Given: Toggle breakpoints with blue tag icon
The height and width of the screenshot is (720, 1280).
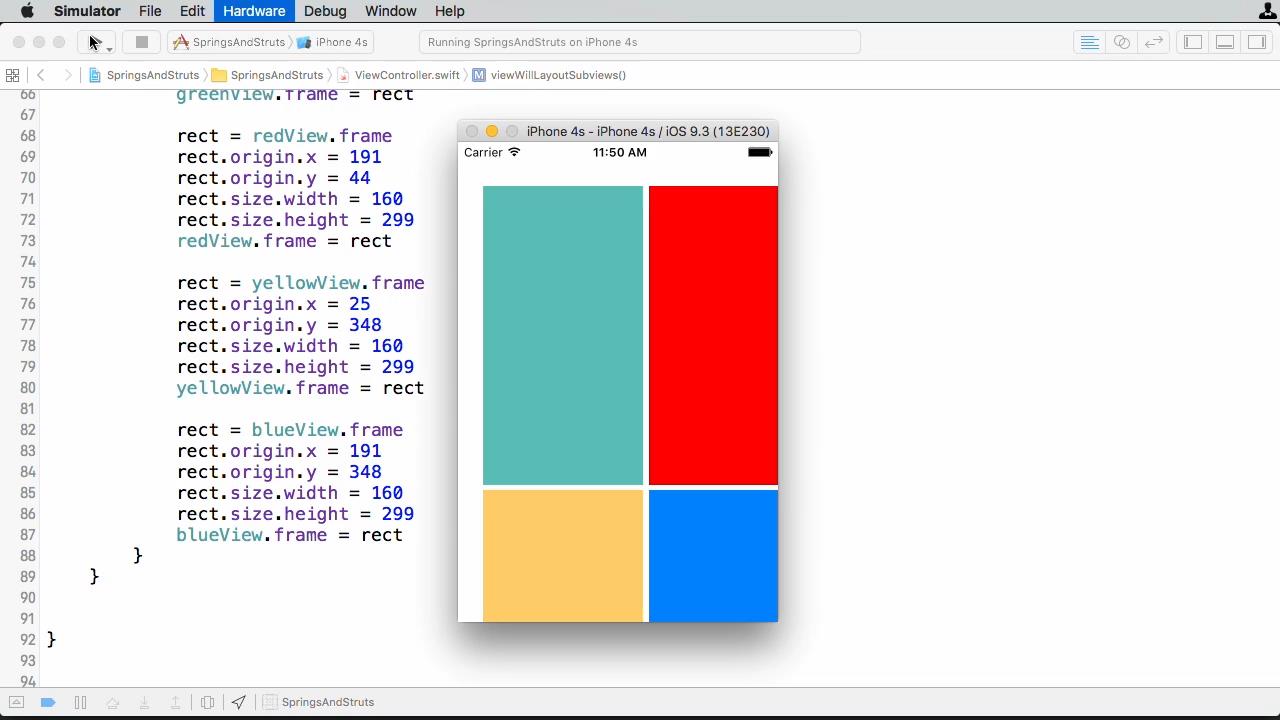Looking at the screenshot, I should 47,702.
